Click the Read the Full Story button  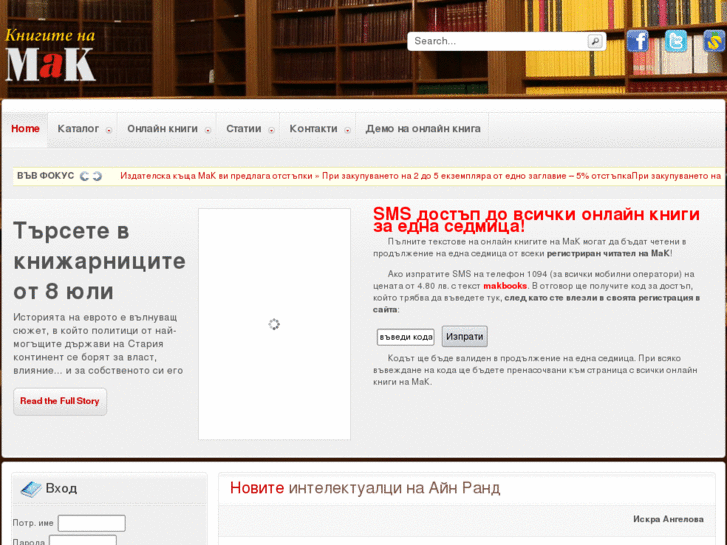point(60,401)
